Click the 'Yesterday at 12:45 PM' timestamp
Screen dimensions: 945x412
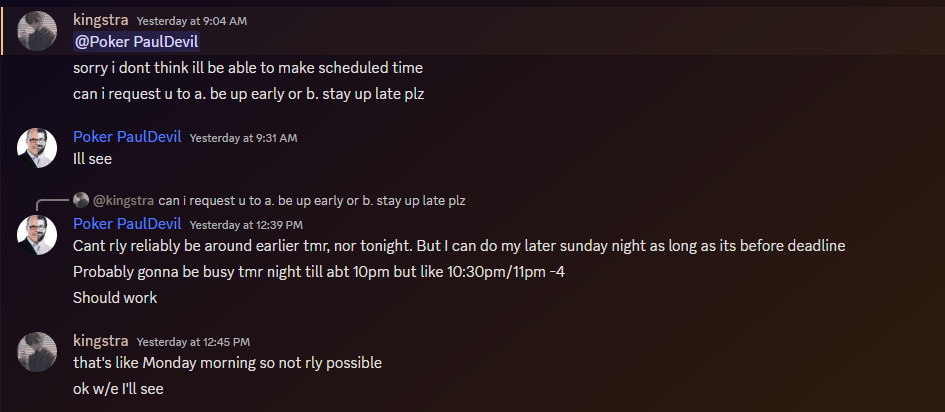coord(193,342)
